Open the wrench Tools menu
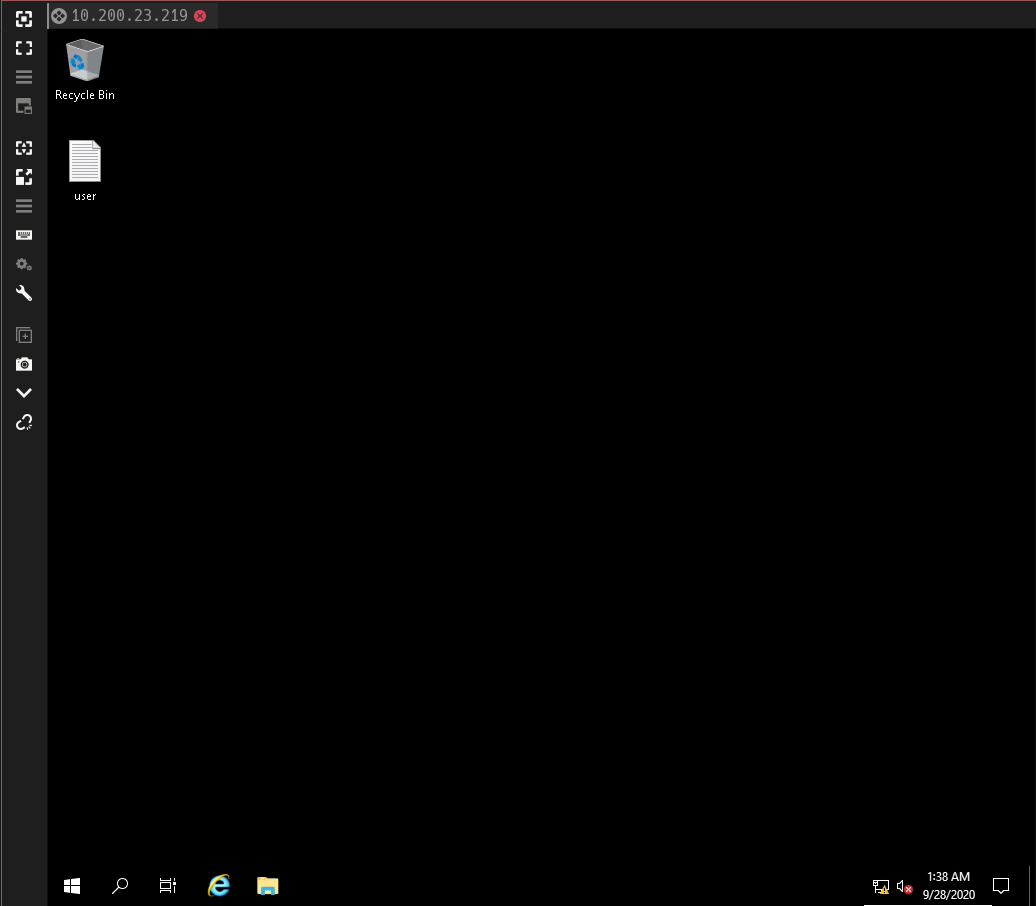Image resolution: width=1036 pixels, height=906 pixels. [x=24, y=294]
